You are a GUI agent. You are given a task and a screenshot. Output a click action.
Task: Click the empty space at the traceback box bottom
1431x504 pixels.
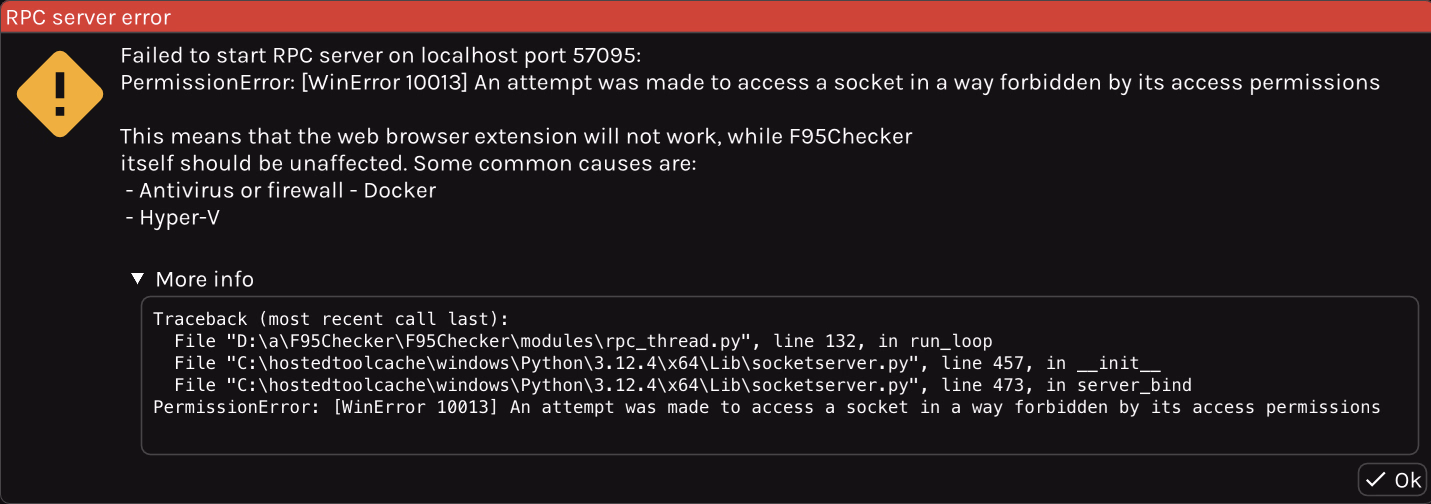point(780,436)
